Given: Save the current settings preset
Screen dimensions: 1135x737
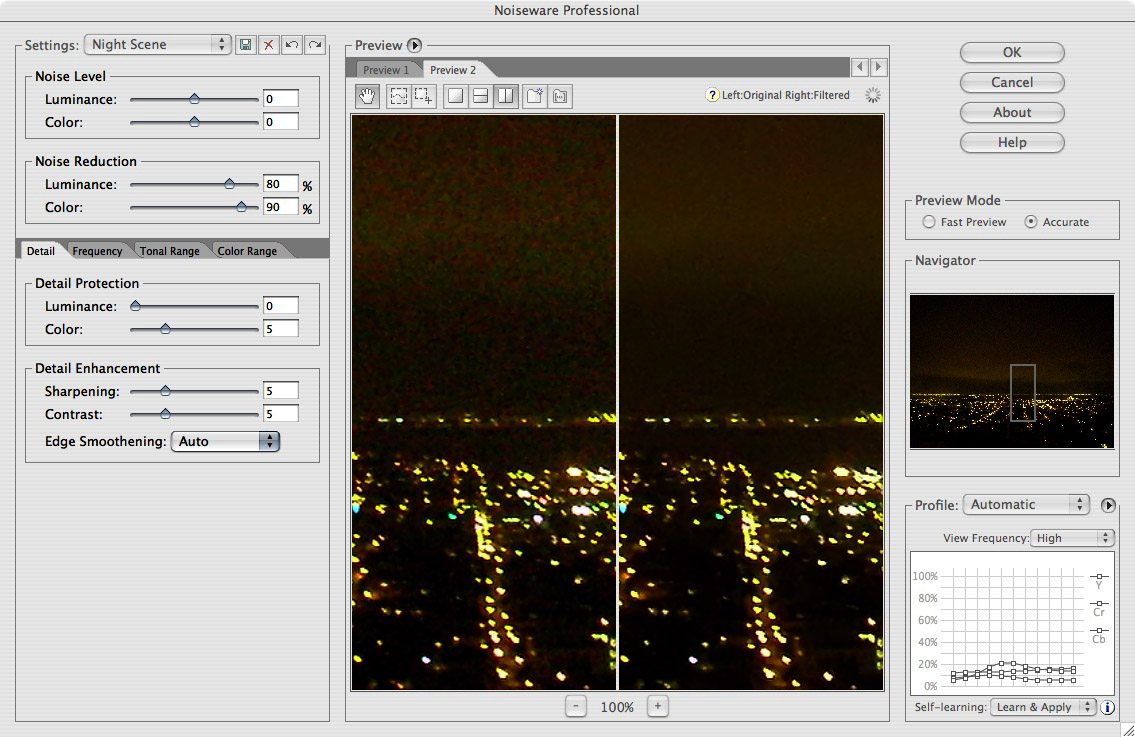Looking at the screenshot, I should click(x=246, y=45).
